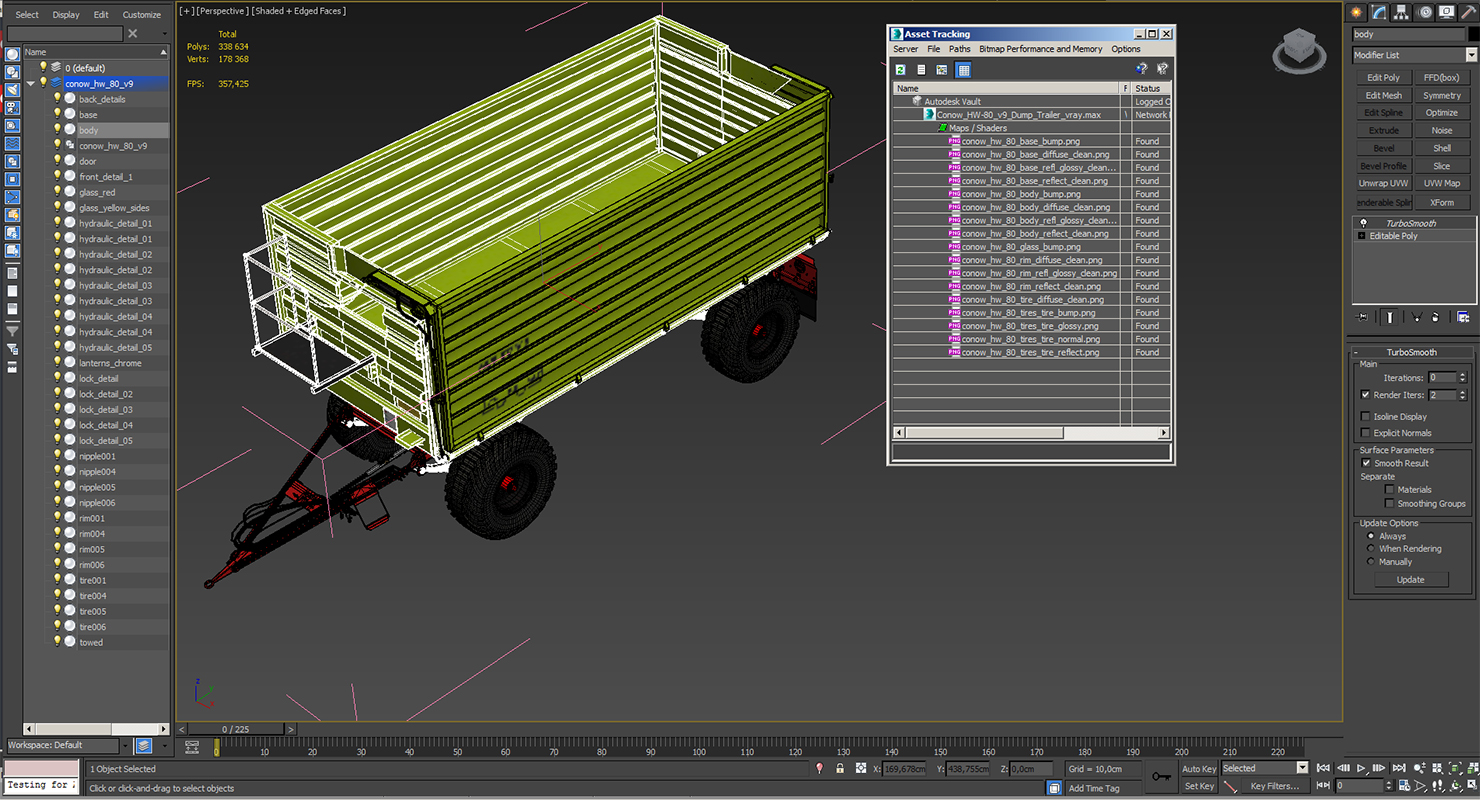This screenshot has height=800, width=1480.
Task: Click the layer manager icon near Workspace
Action: coord(144,745)
